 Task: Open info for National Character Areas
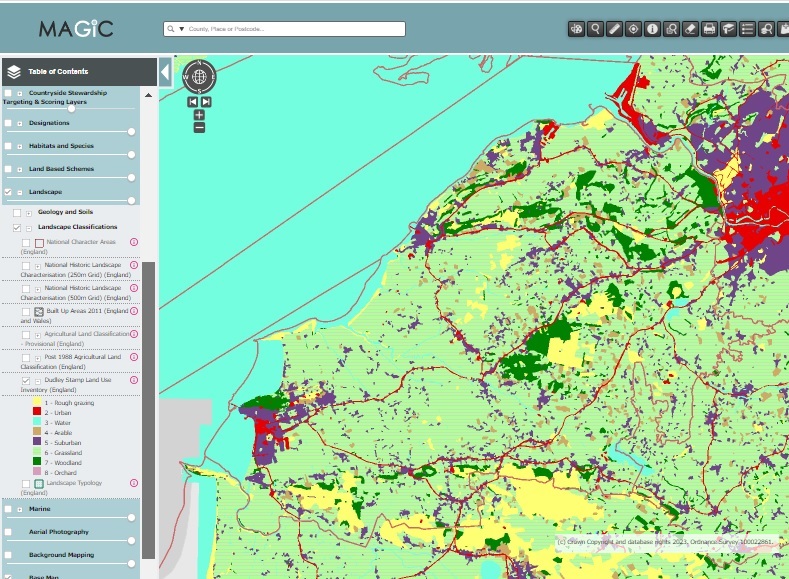tap(133, 242)
